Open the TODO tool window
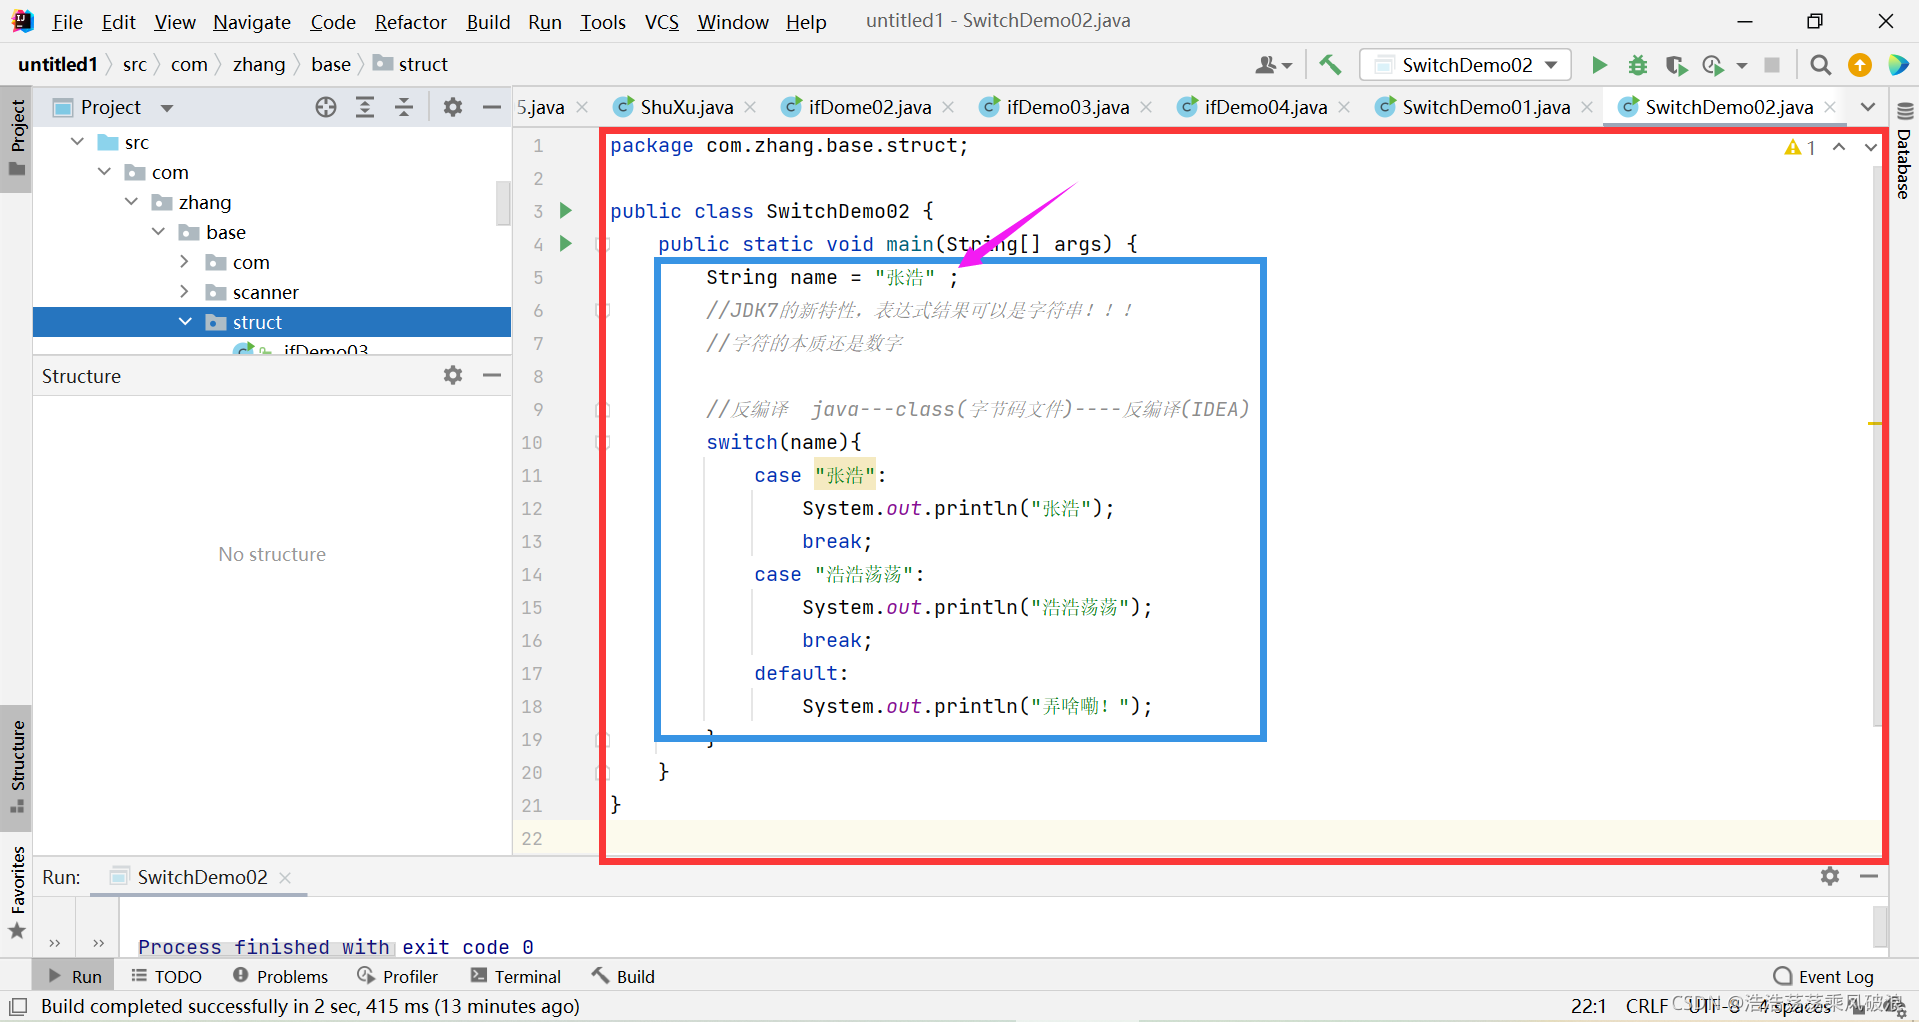Viewport: 1919px width, 1022px height. [x=166, y=976]
